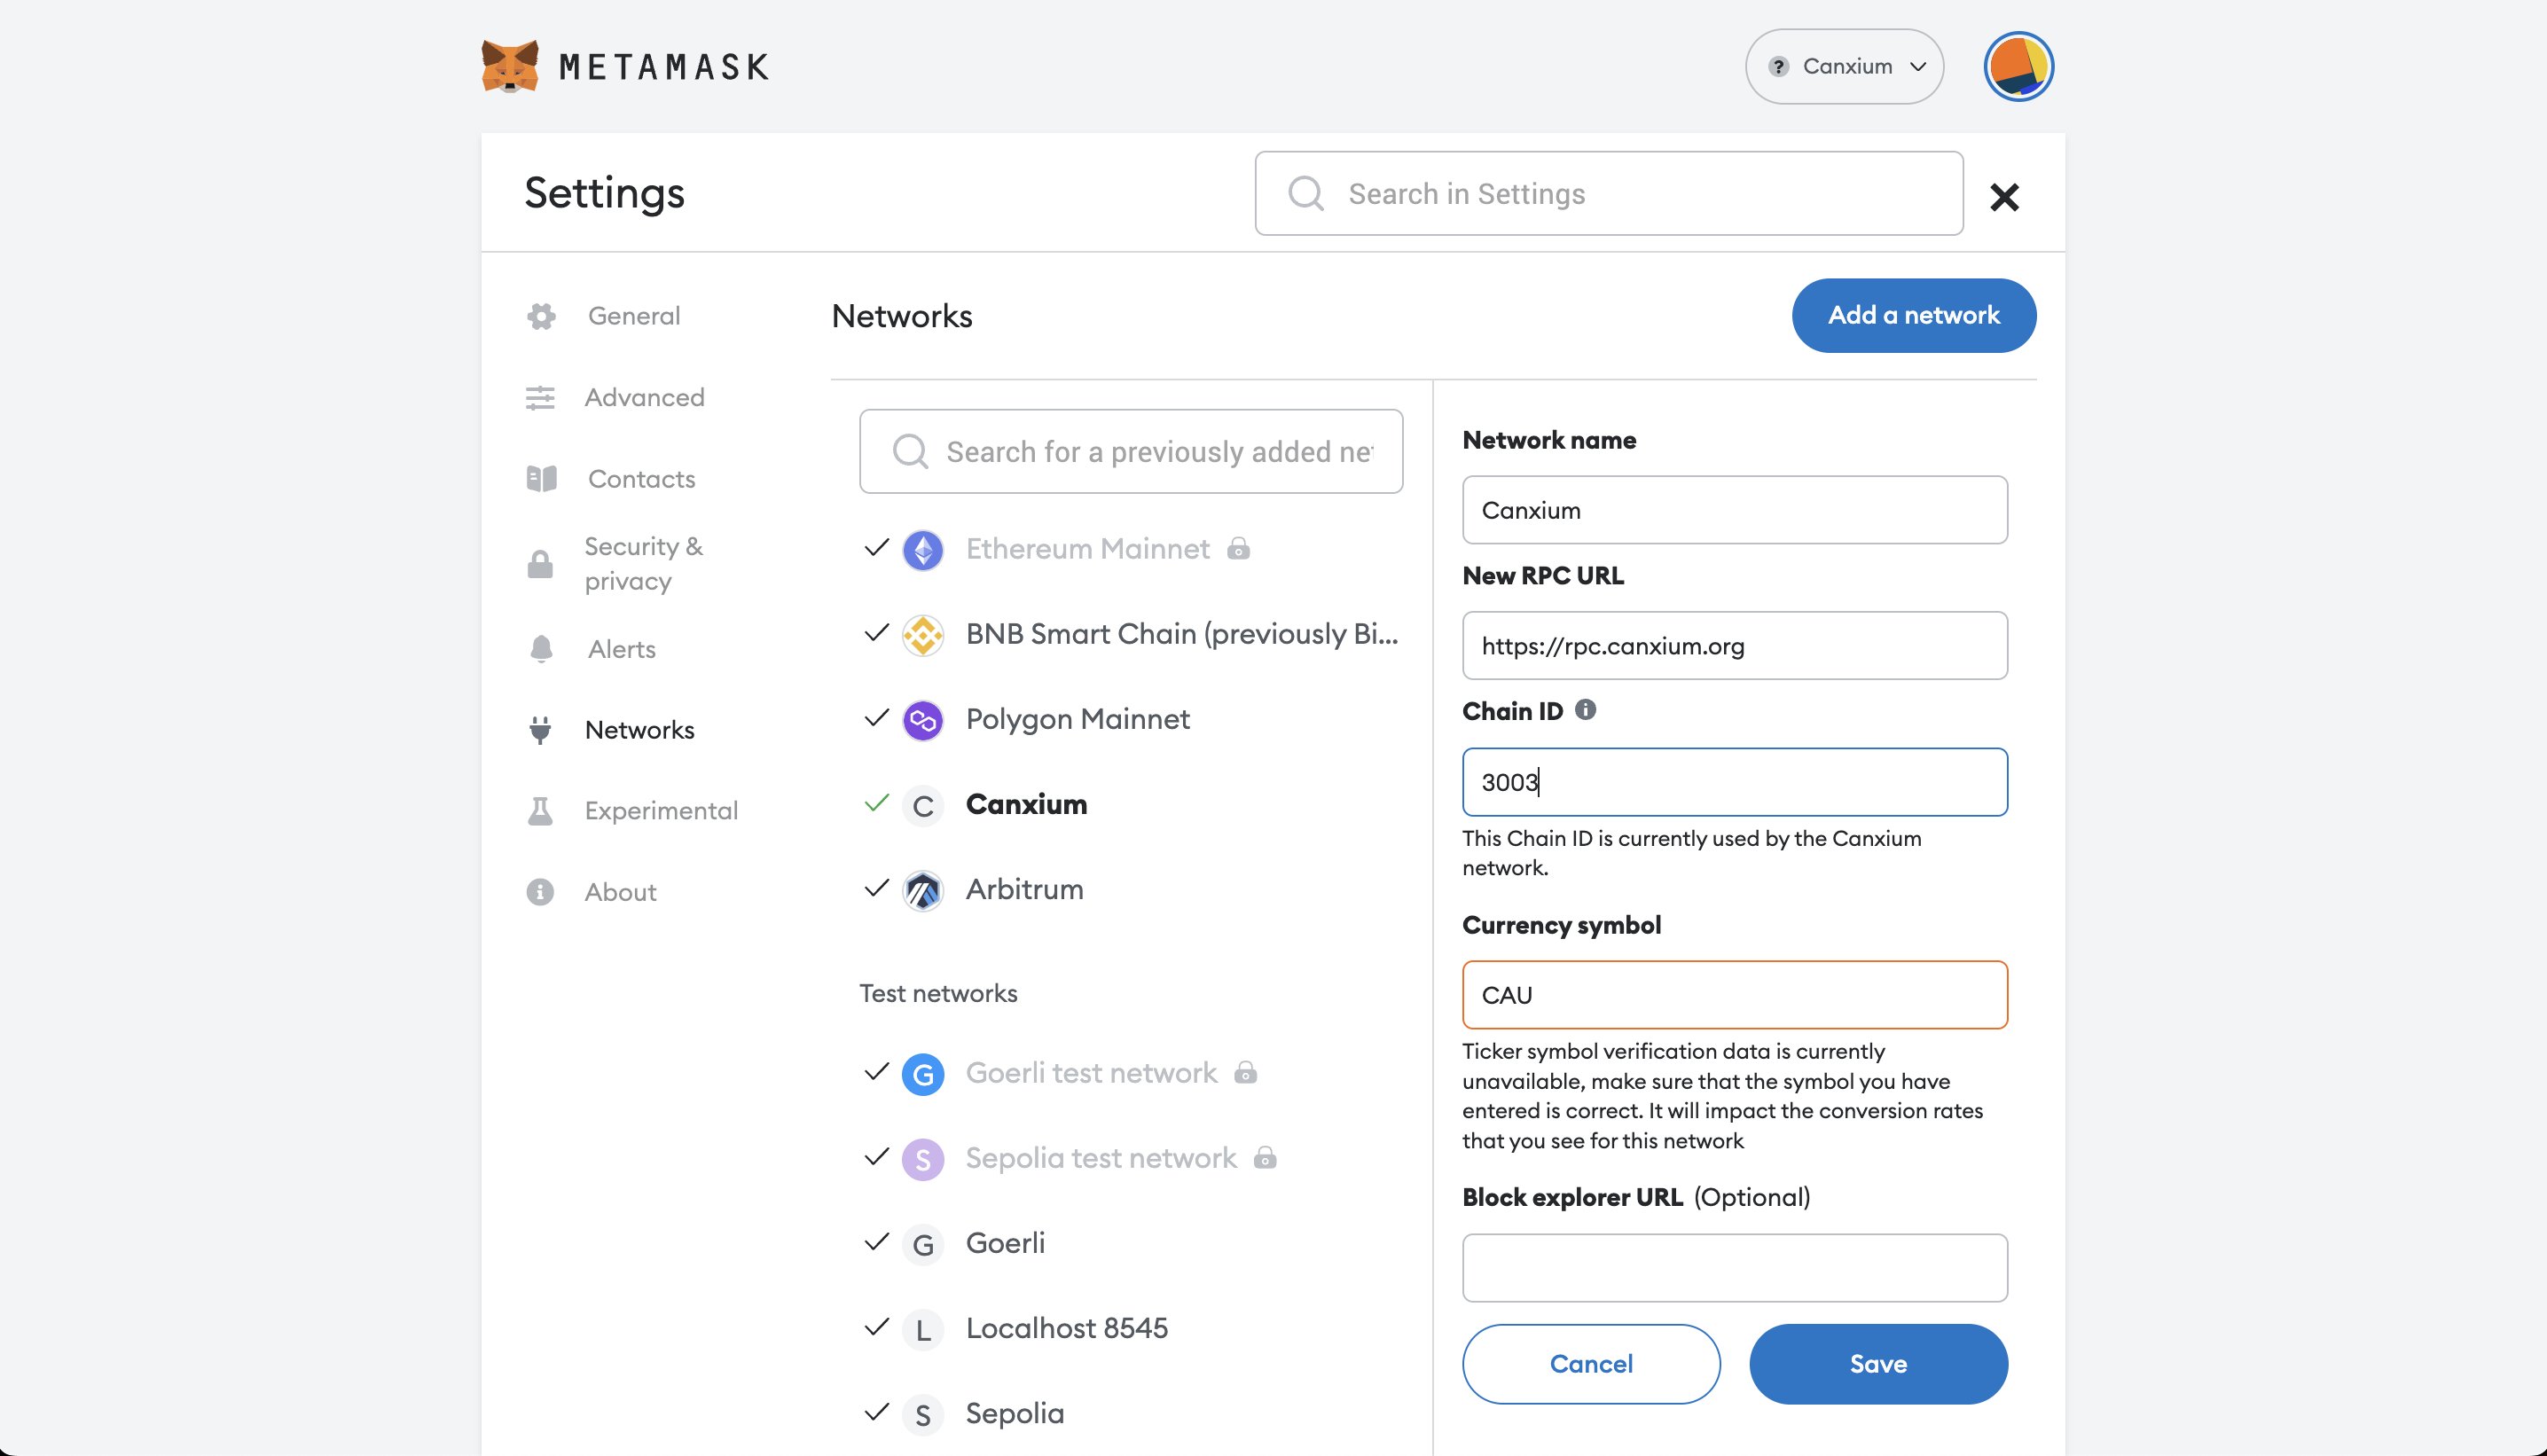Open Security & privacy settings

click(643, 563)
